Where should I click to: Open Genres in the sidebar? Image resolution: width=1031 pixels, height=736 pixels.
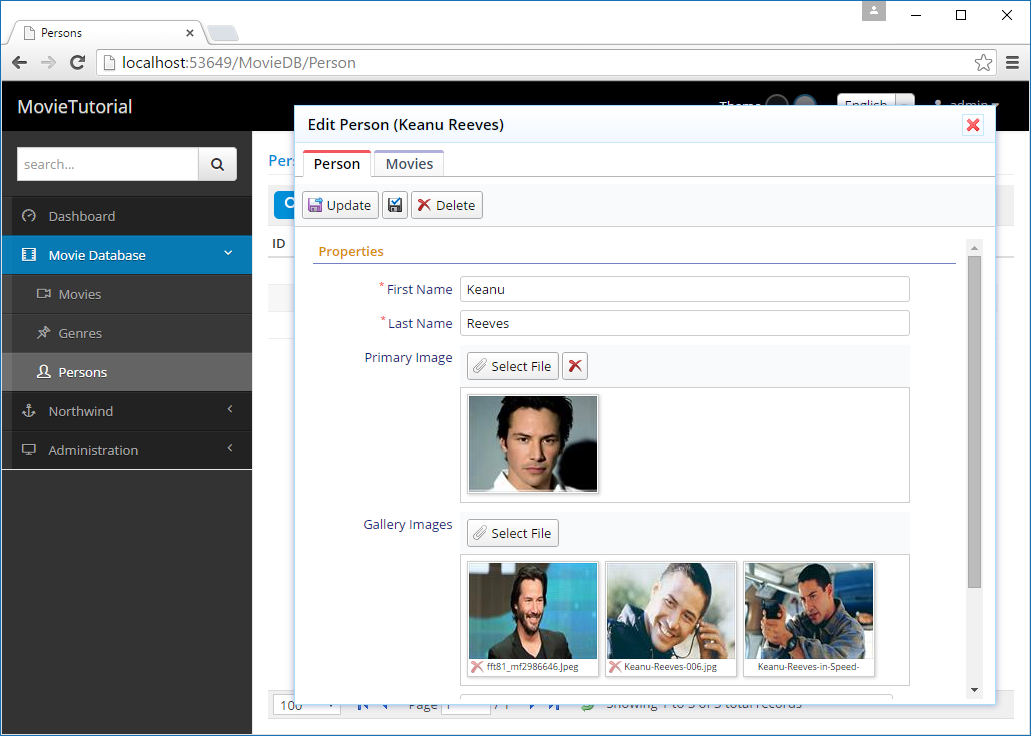click(x=80, y=333)
